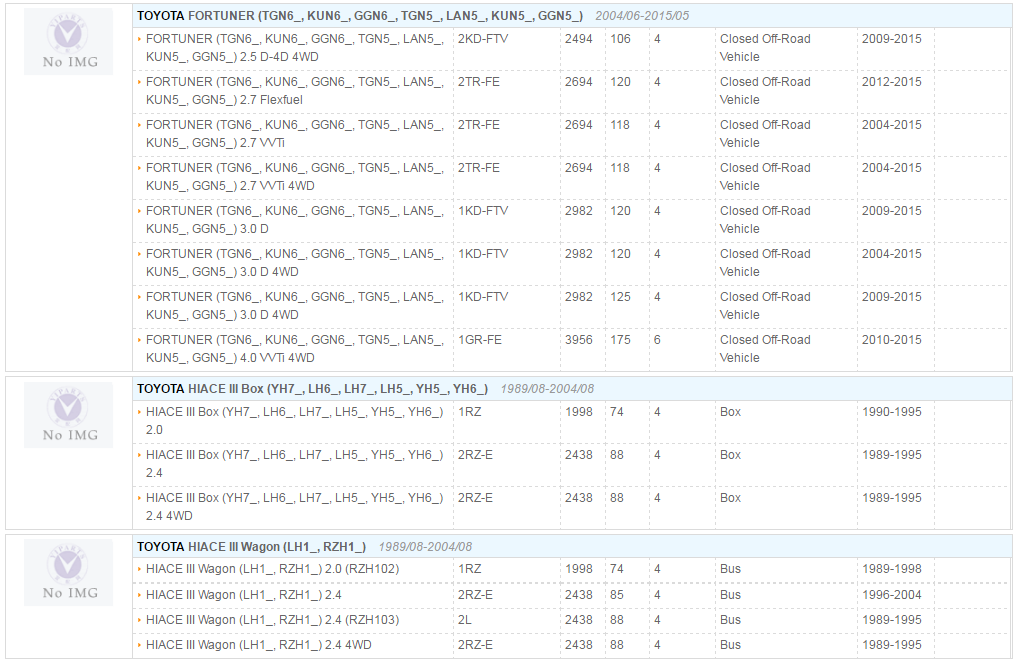Open the TOYOTA FORTUNER section heading

coord(359,16)
